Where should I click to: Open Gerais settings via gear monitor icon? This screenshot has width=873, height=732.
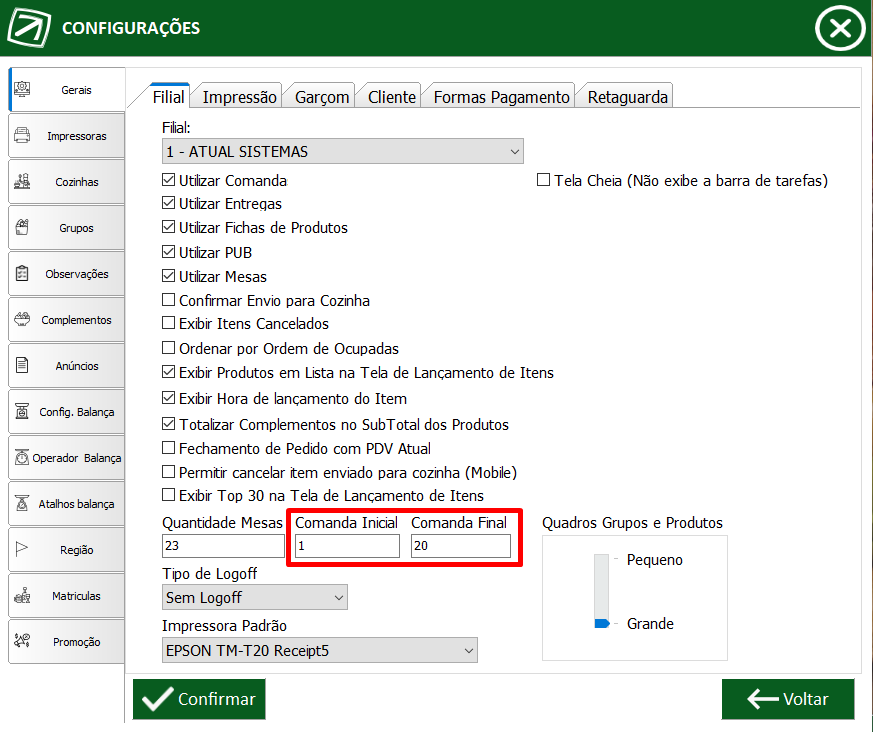[x=22, y=89]
